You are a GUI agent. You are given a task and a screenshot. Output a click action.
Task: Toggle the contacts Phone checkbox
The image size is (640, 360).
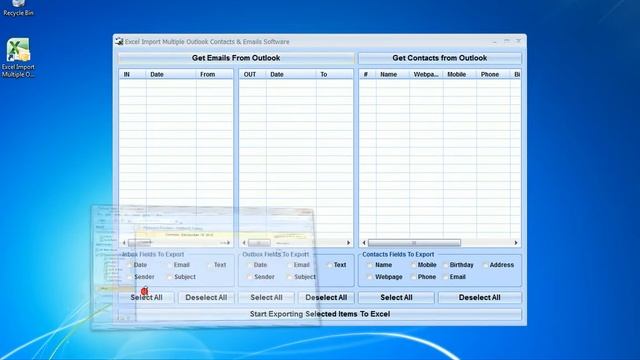(x=413, y=277)
